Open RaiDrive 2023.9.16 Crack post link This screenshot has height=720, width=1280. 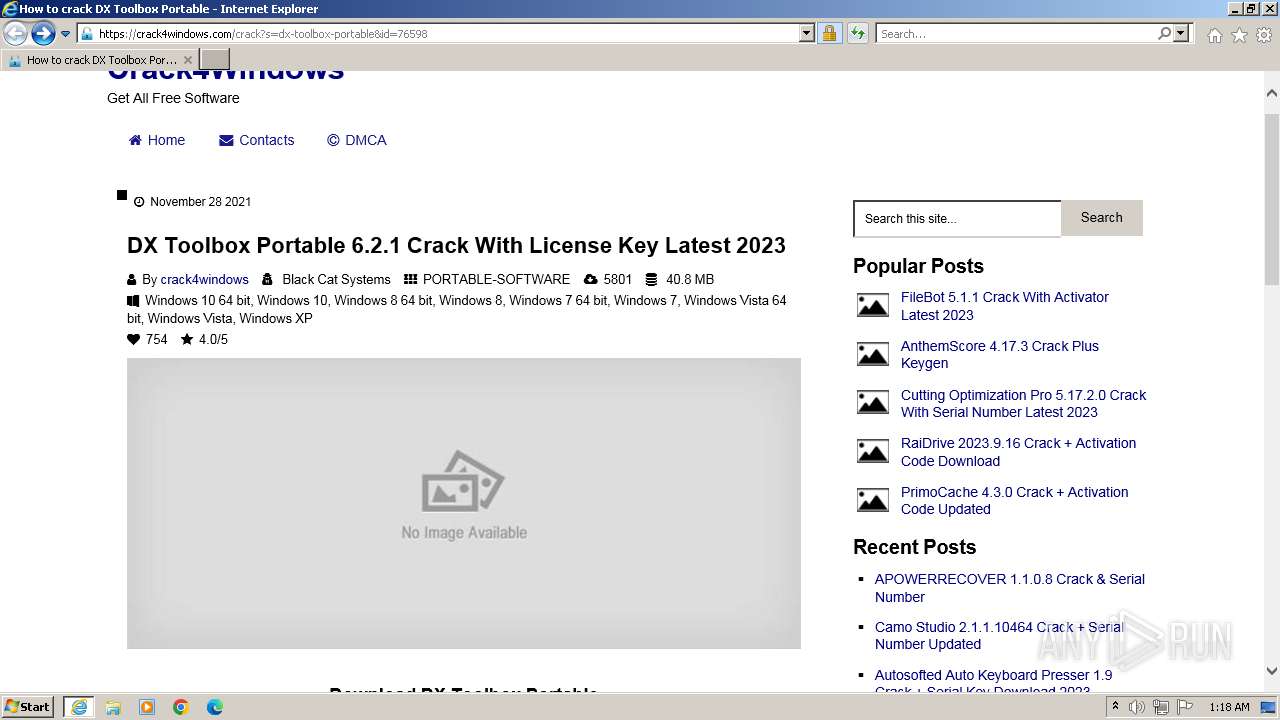click(1018, 452)
